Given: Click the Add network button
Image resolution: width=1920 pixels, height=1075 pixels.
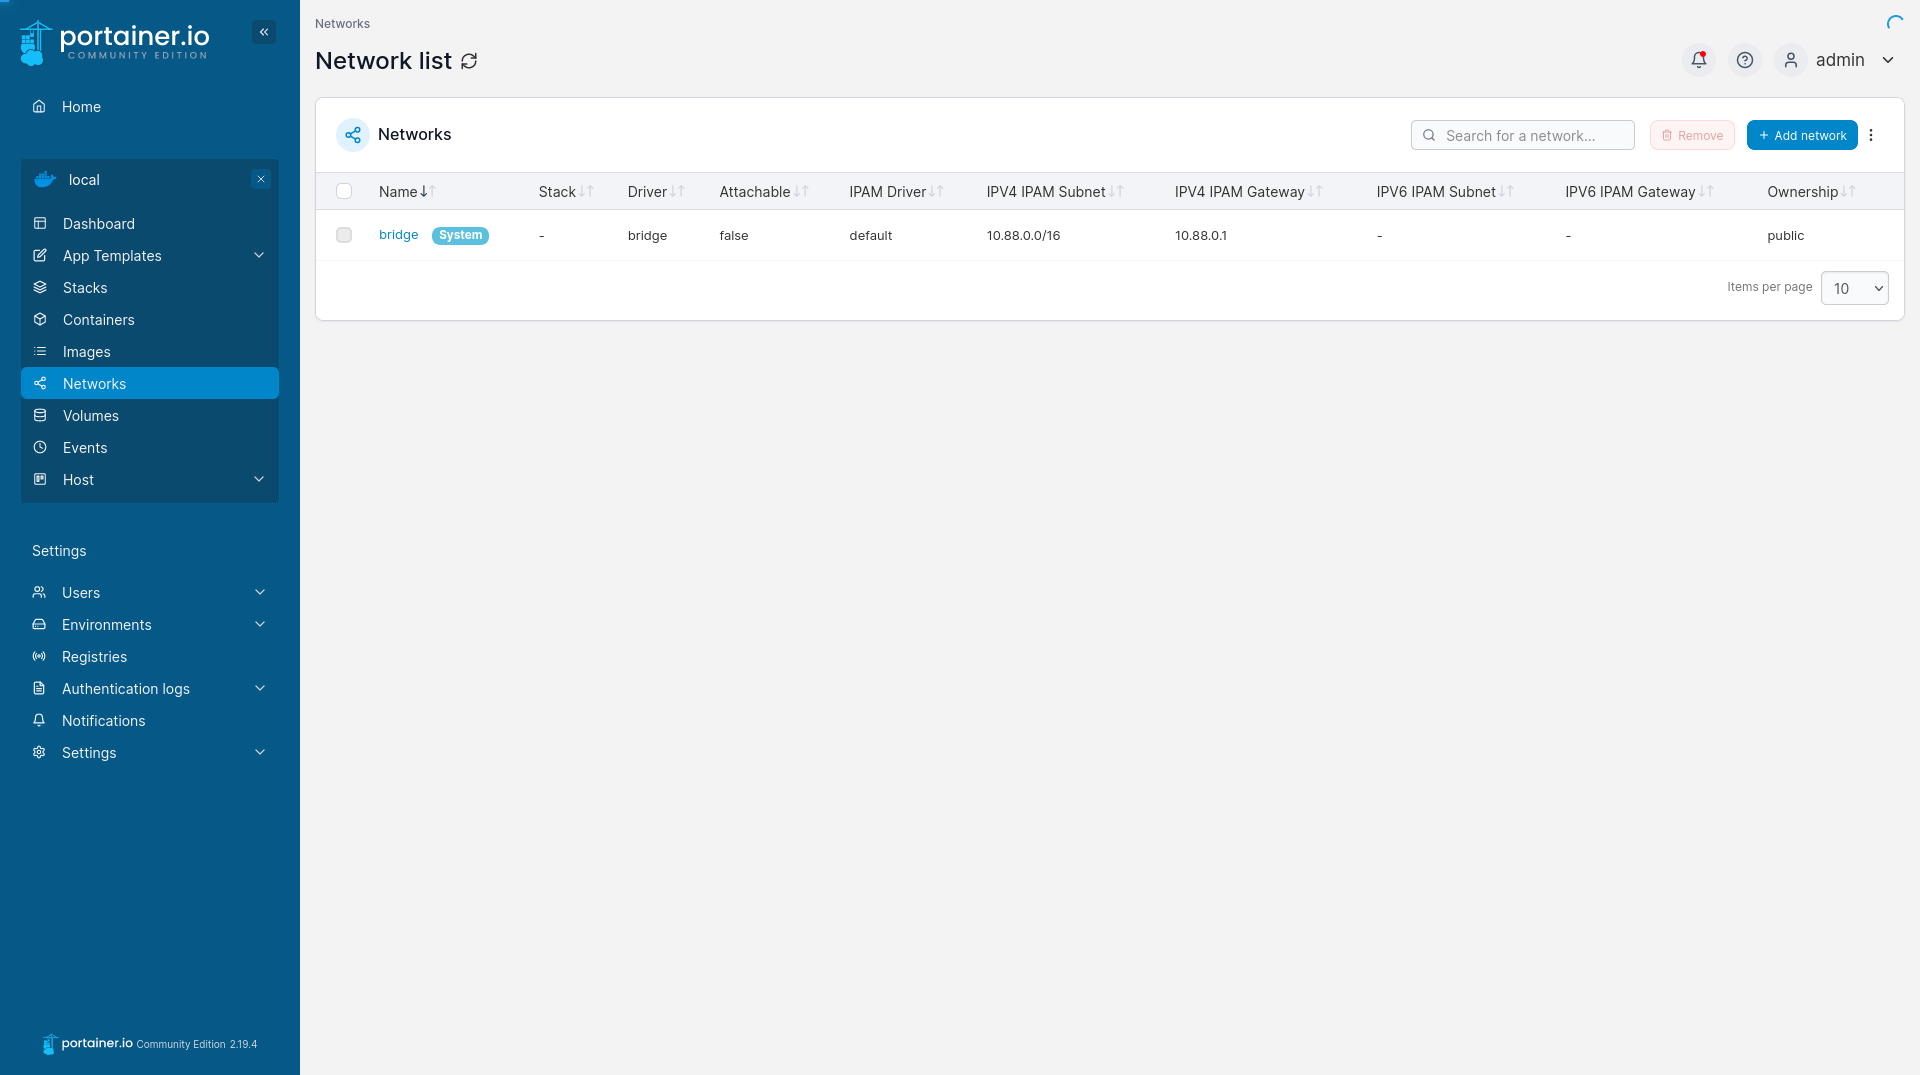Looking at the screenshot, I should [x=1802, y=135].
